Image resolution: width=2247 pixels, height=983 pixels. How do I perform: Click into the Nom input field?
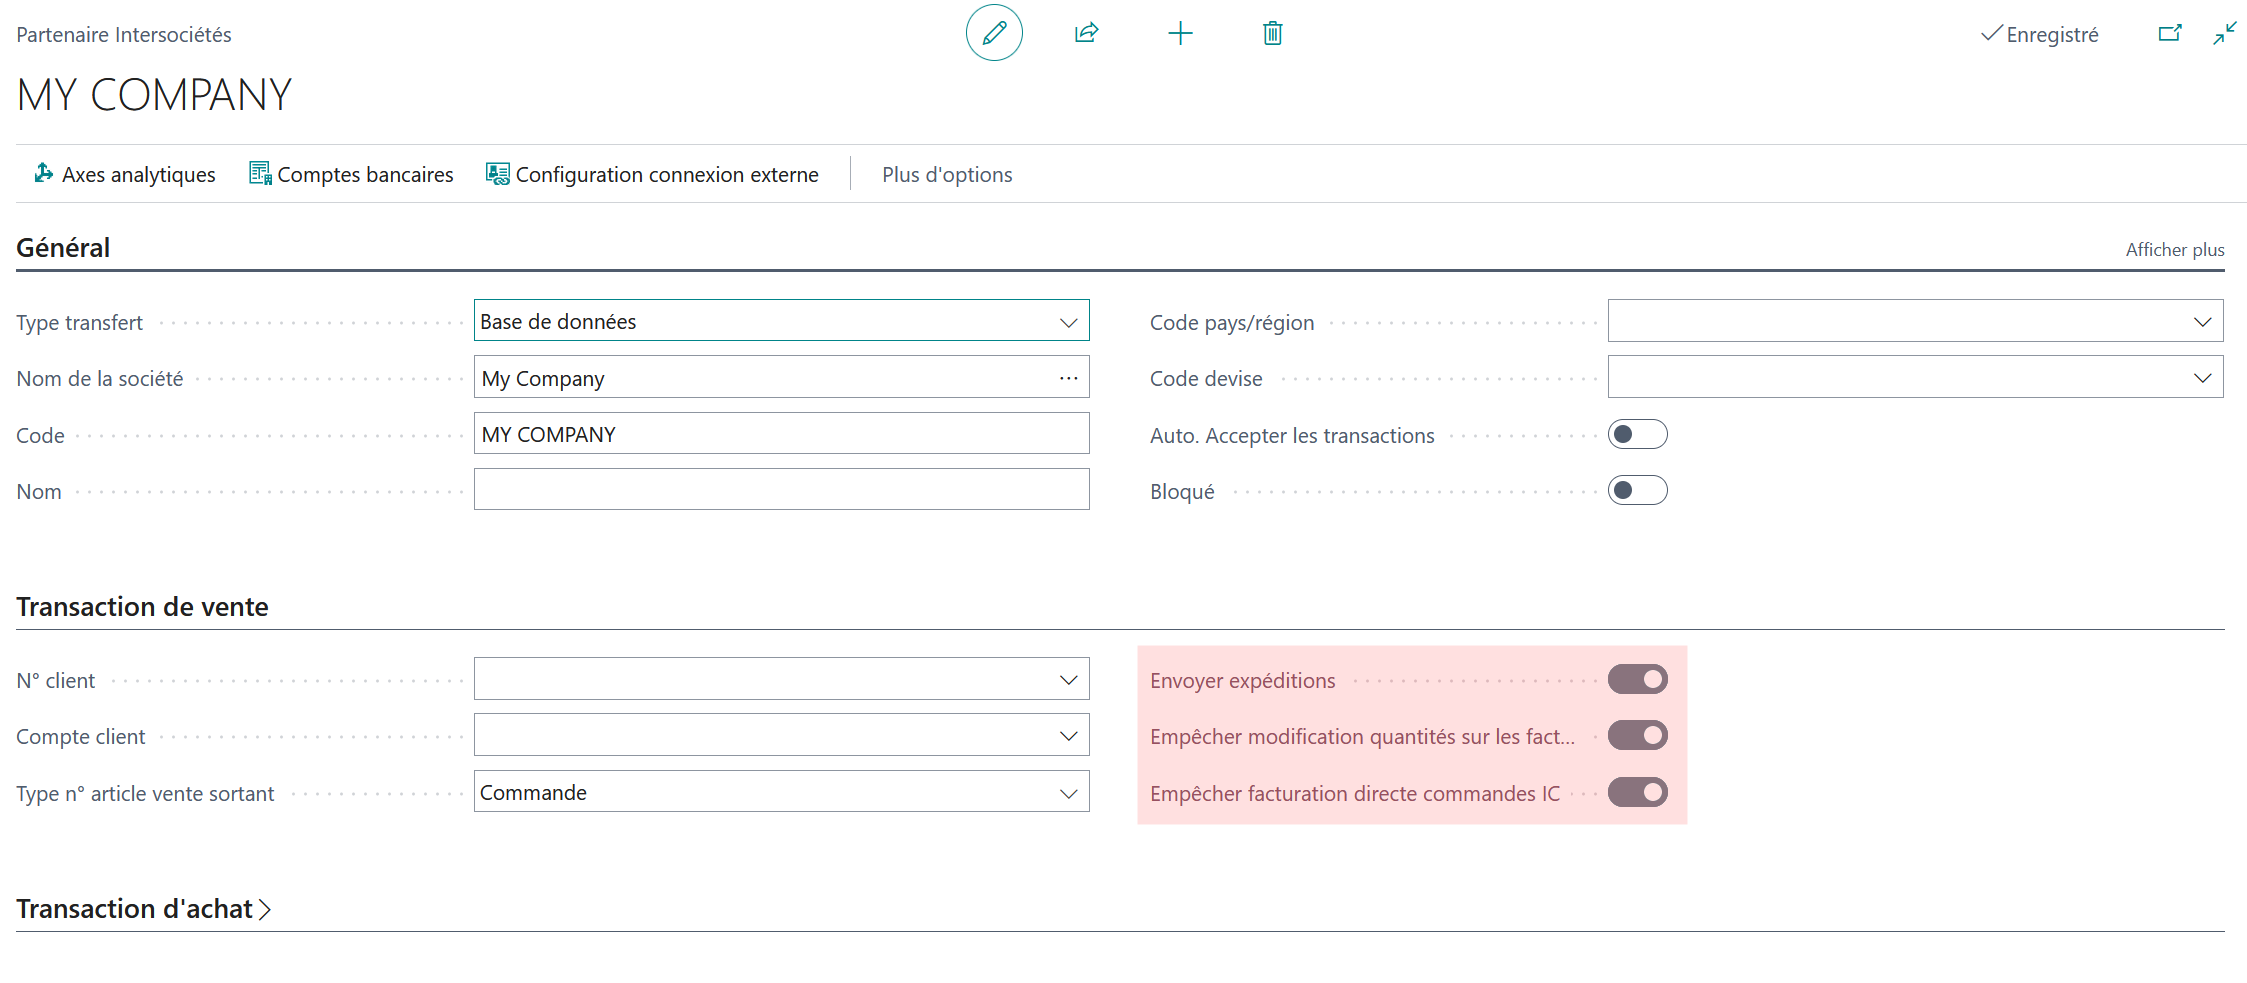coord(782,490)
